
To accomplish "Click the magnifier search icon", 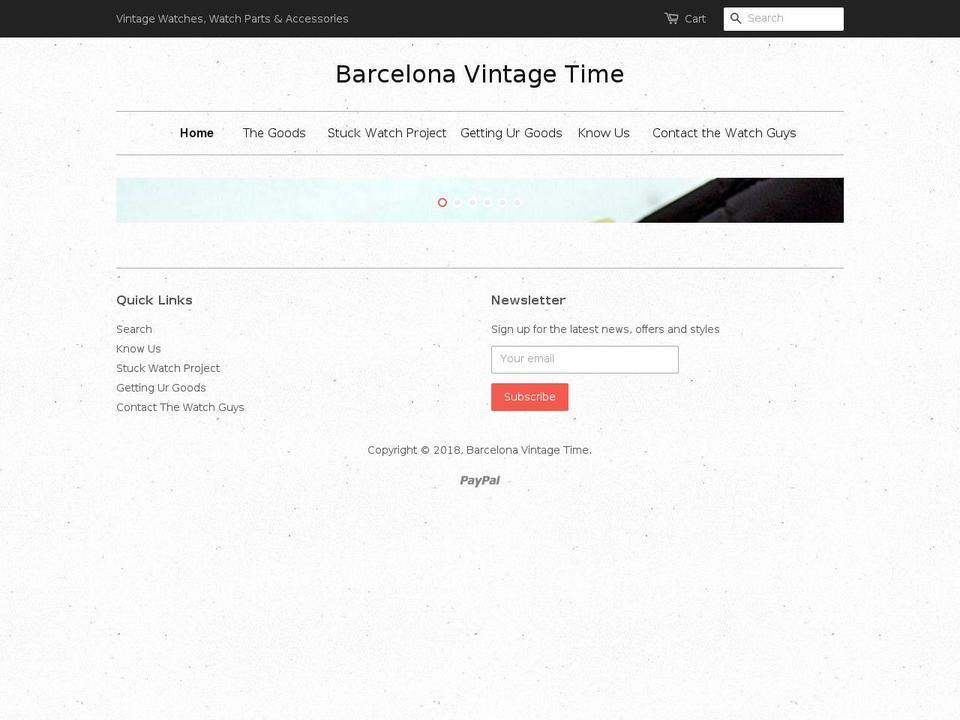I will point(735,18).
